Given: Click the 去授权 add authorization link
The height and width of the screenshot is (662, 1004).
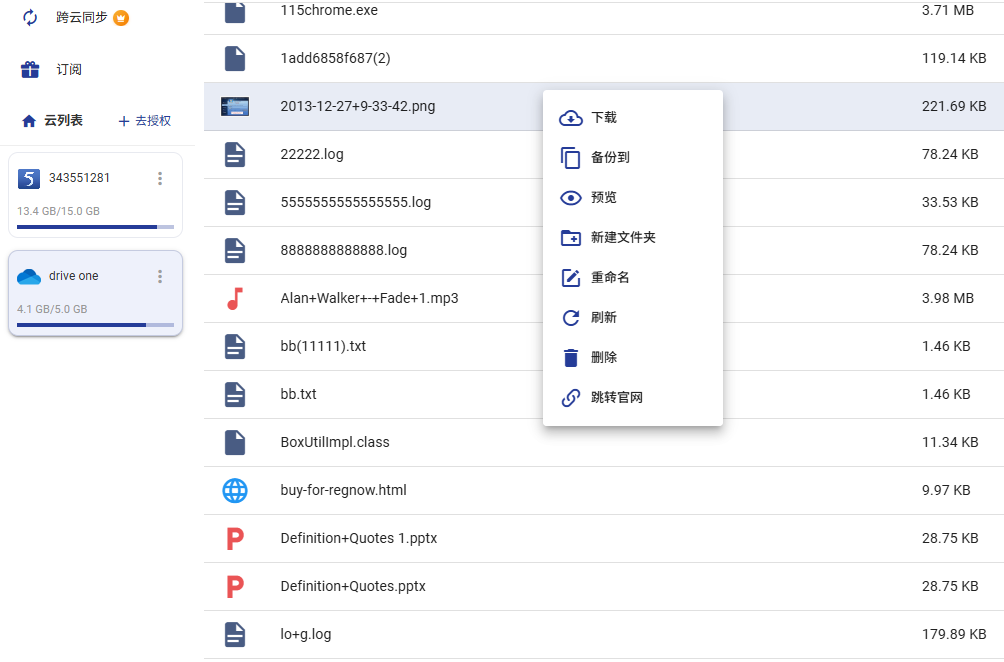Looking at the screenshot, I should tap(145, 121).
